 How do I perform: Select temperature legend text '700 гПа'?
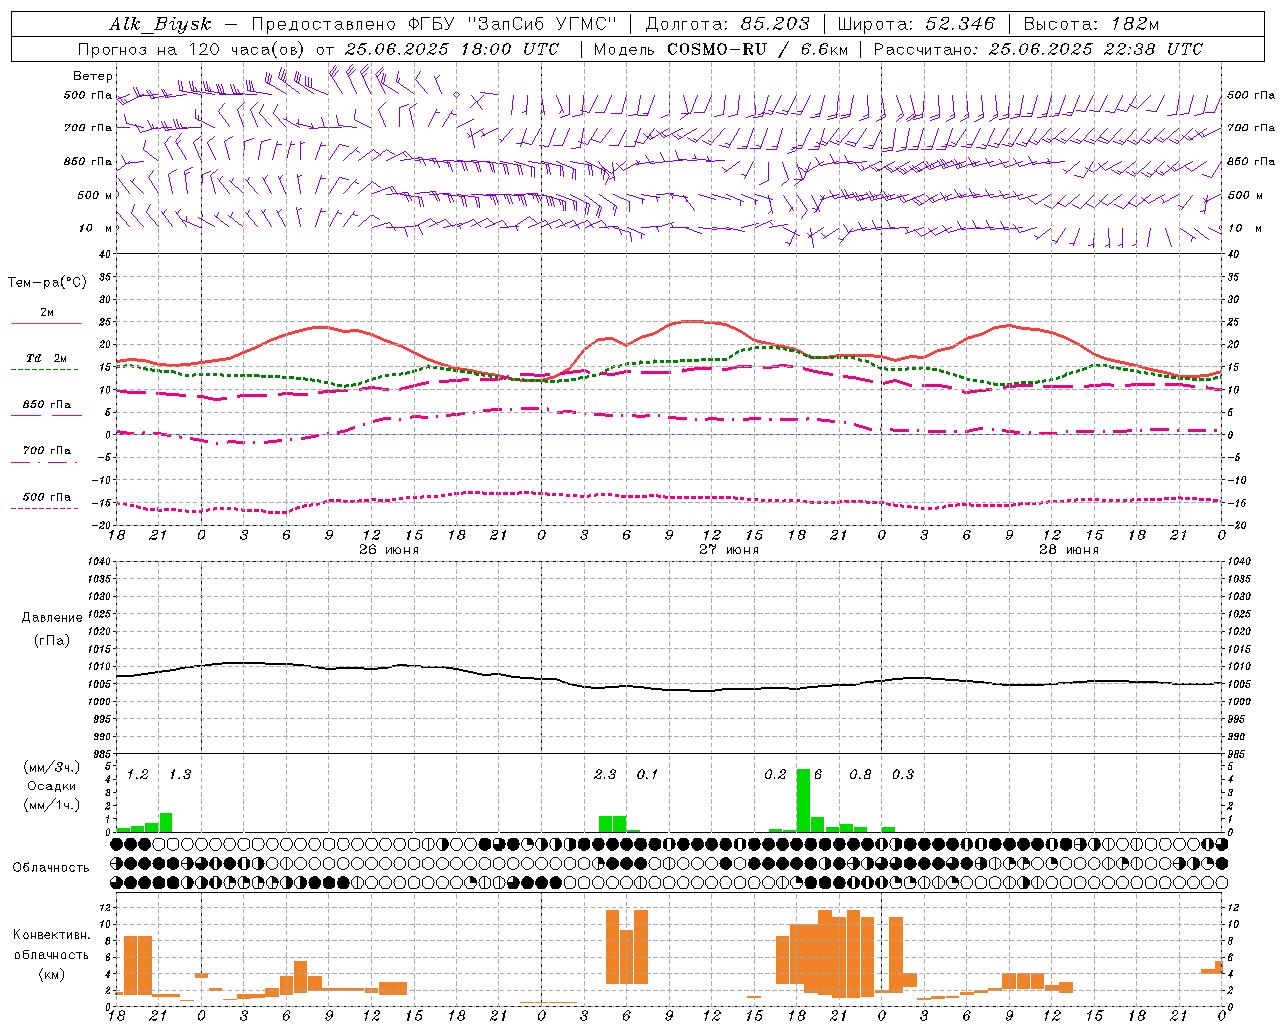pos(47,450)
